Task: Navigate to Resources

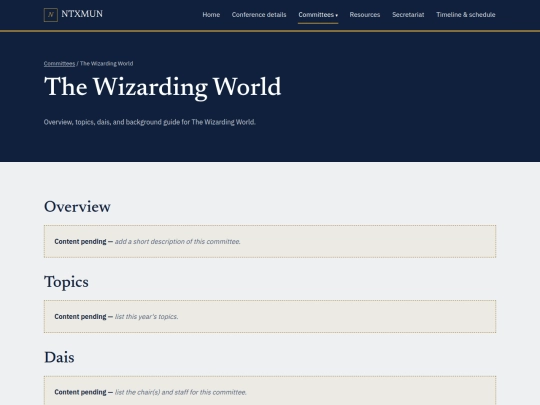Action: (365, 15)
